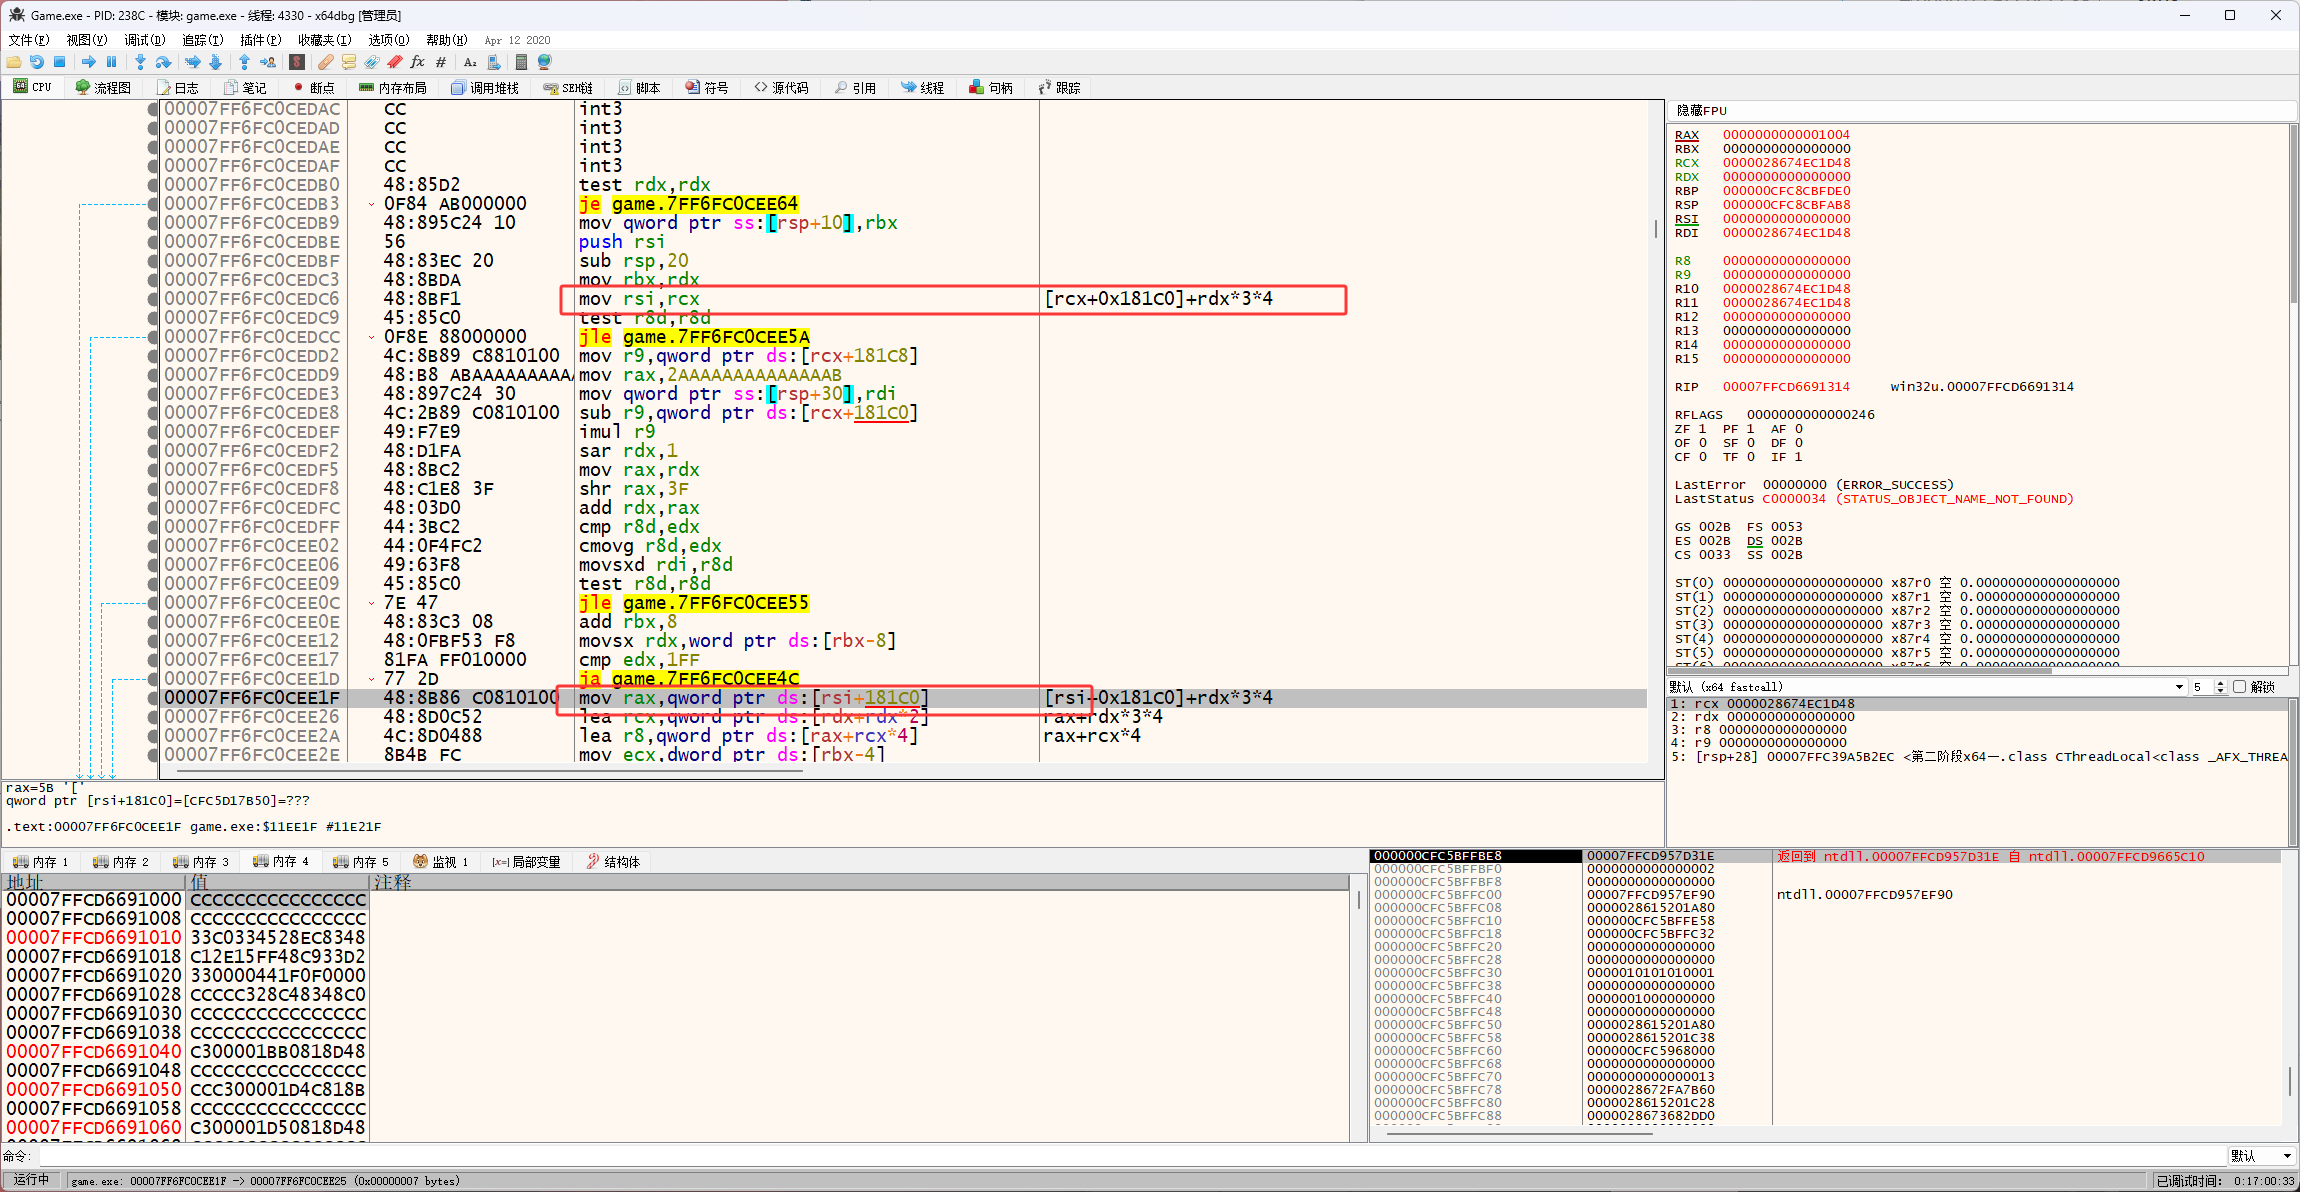The width and height of the screenshot is (2300, 1192).
Task: Switch to the 内存 2 dump tab
Action: [x=120, y=862]
